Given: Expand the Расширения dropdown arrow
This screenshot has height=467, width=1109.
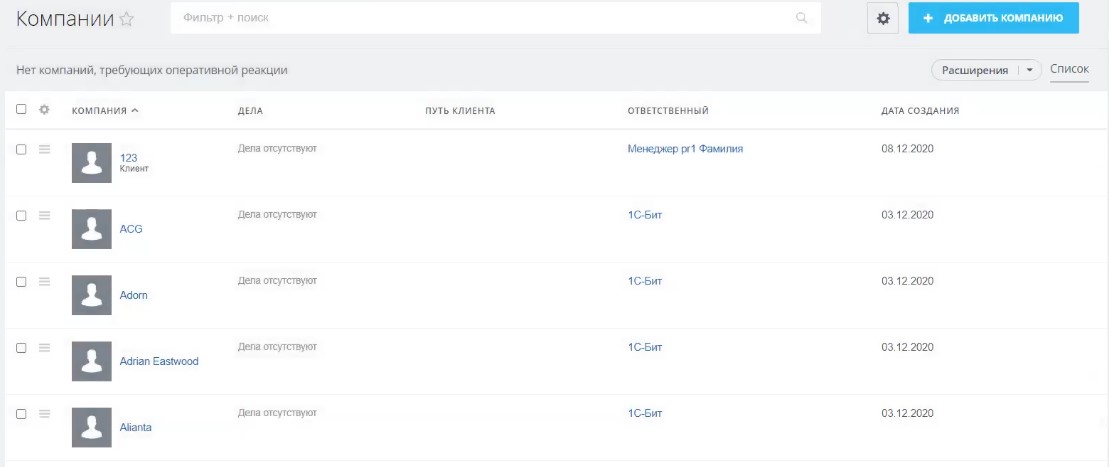Looking at the screenshot, I should tap(1028, 71).
